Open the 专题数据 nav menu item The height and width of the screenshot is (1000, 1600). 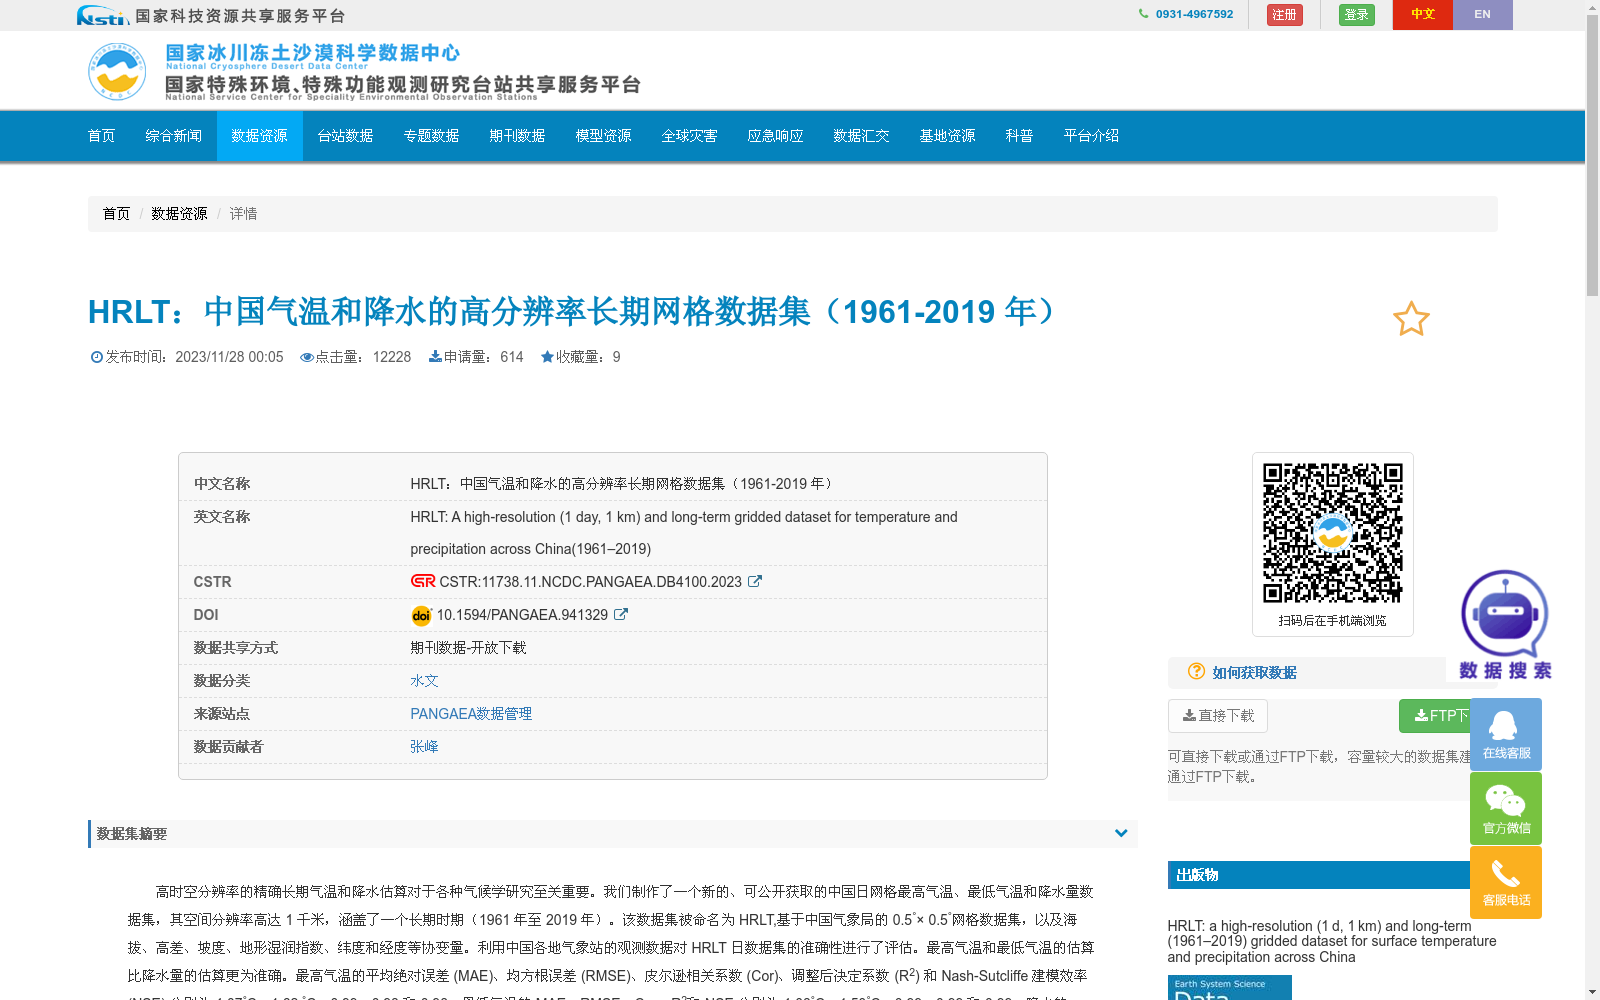click(x=432, y=136)
